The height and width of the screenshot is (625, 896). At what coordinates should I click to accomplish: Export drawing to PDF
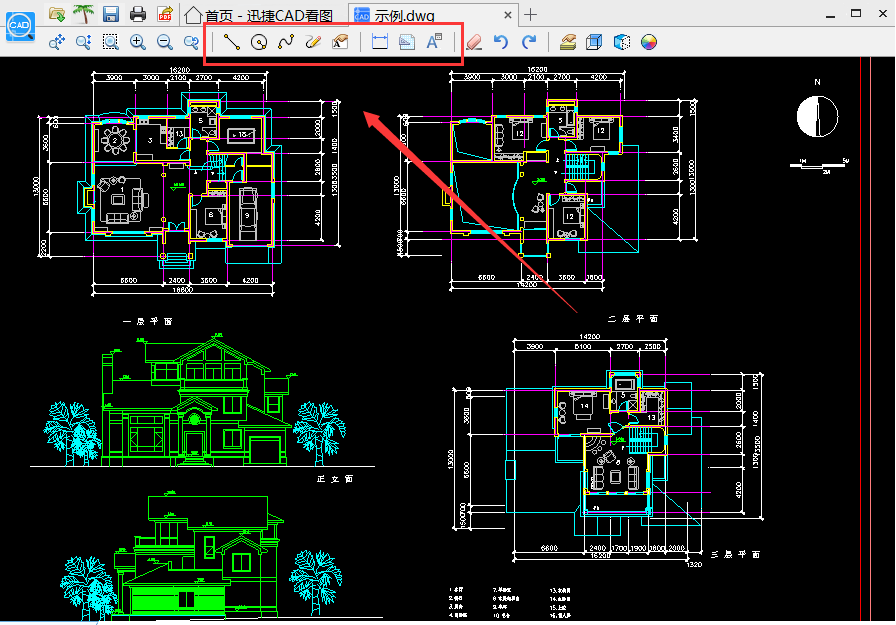pos(165,14)
